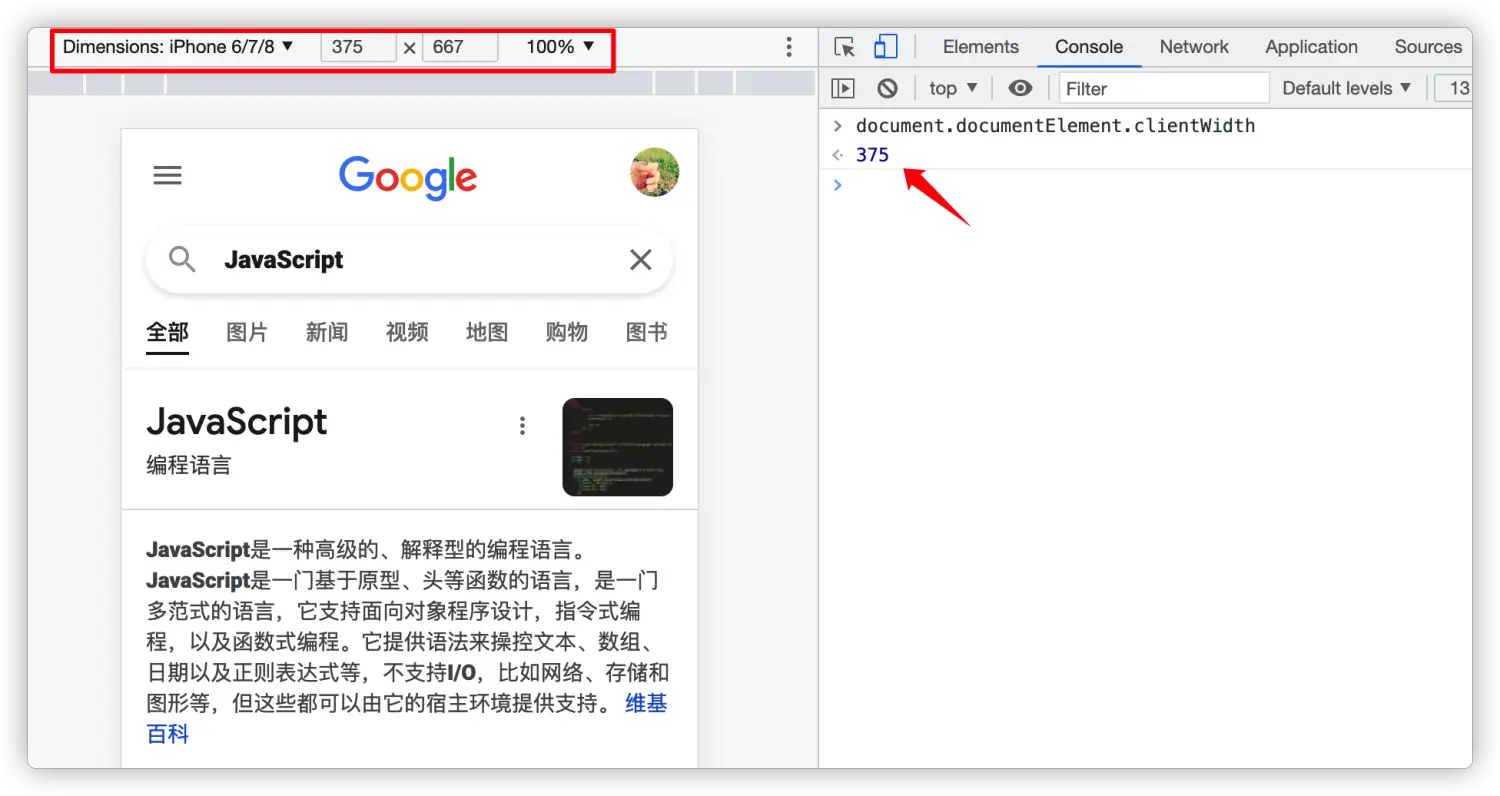
Task: Select the 购物 search tab
Action: click(567, 332)
